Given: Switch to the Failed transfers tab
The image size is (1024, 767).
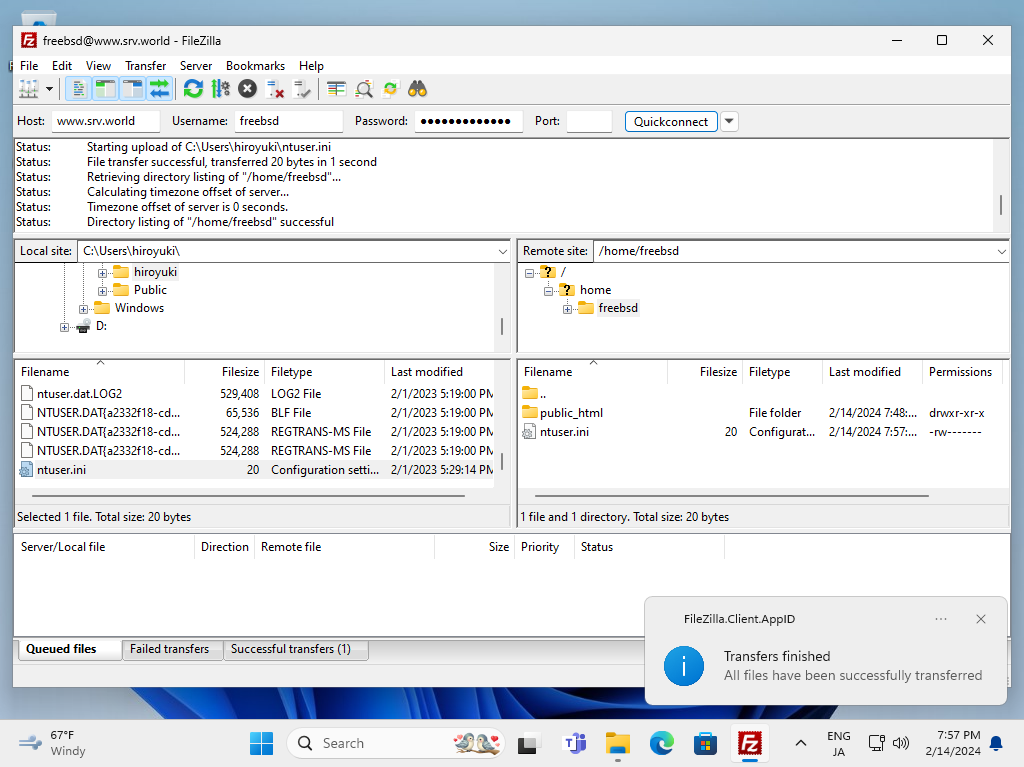Looking at the screenshot, I should 172,649.
